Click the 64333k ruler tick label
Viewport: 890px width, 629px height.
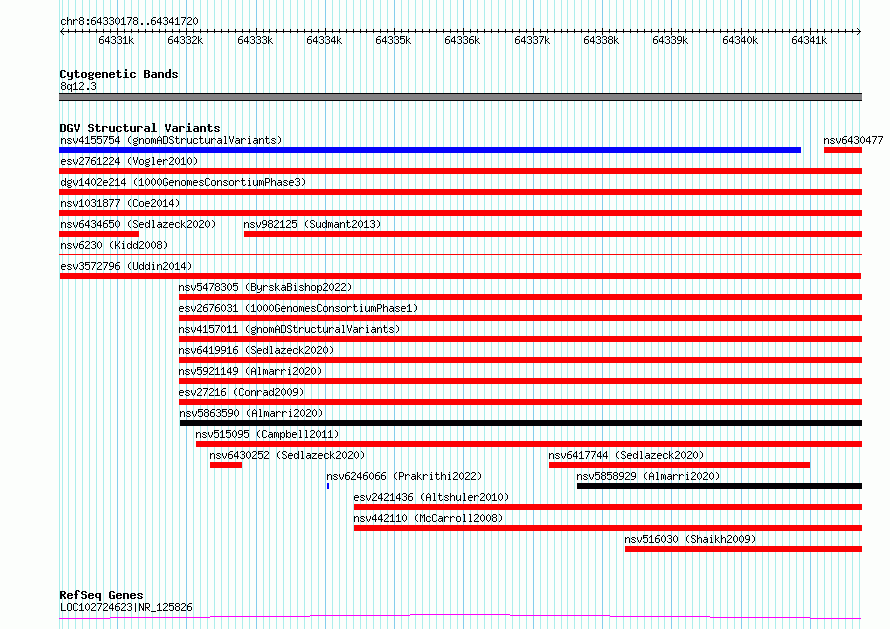pyautogui.click(x=255, y=40)
